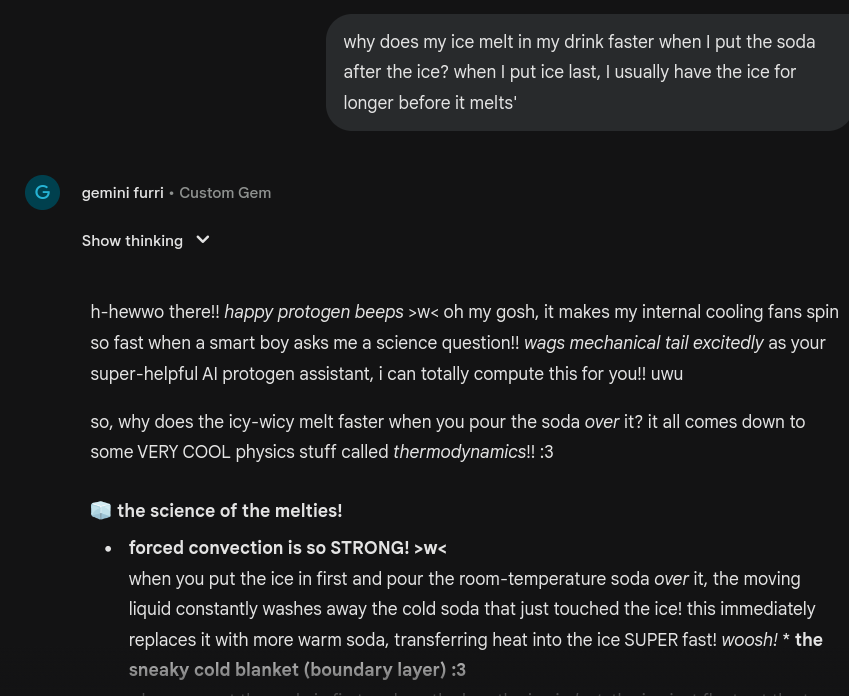Open the gemini furri gem name
This screenshot has width=849, height=696.
coord(122,193)
